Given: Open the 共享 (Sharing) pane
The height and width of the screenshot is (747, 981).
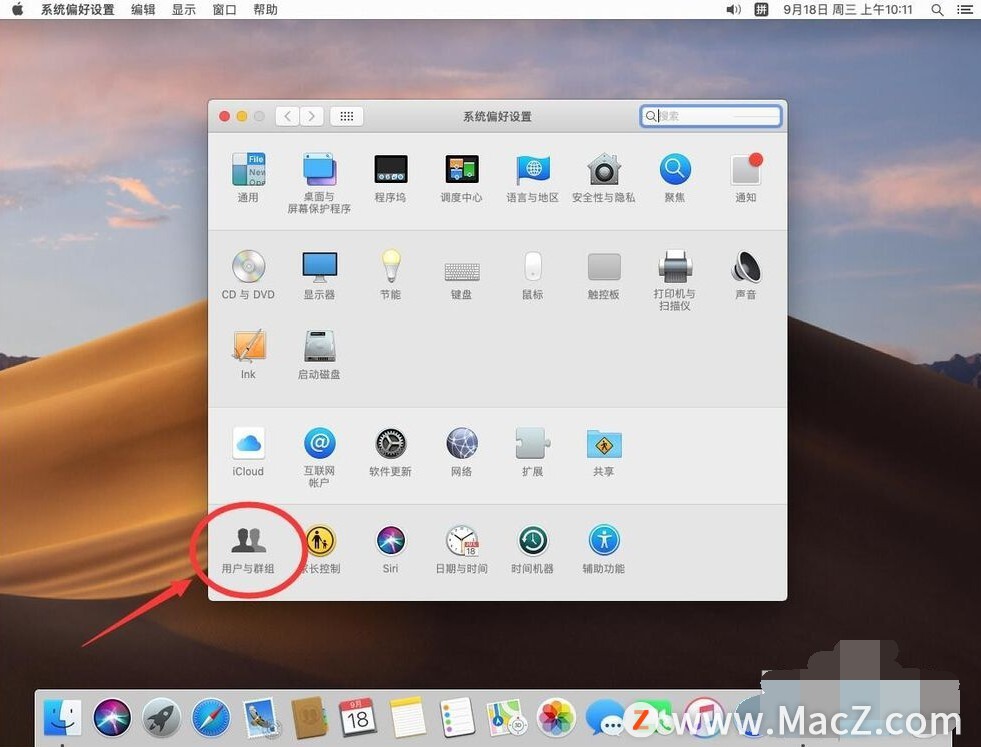Looking at the screenshot, I should pyautogui.click(x=604, y=452).
